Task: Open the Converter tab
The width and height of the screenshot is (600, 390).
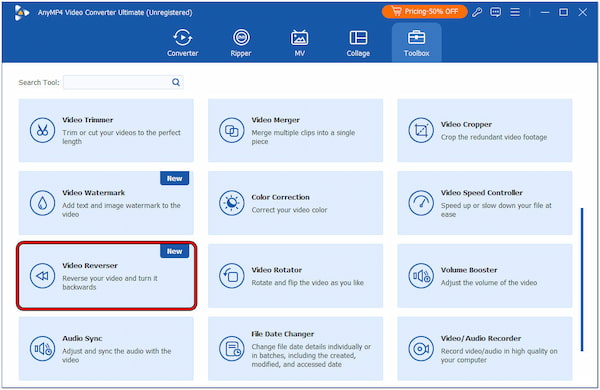Action: click(183, 43)
